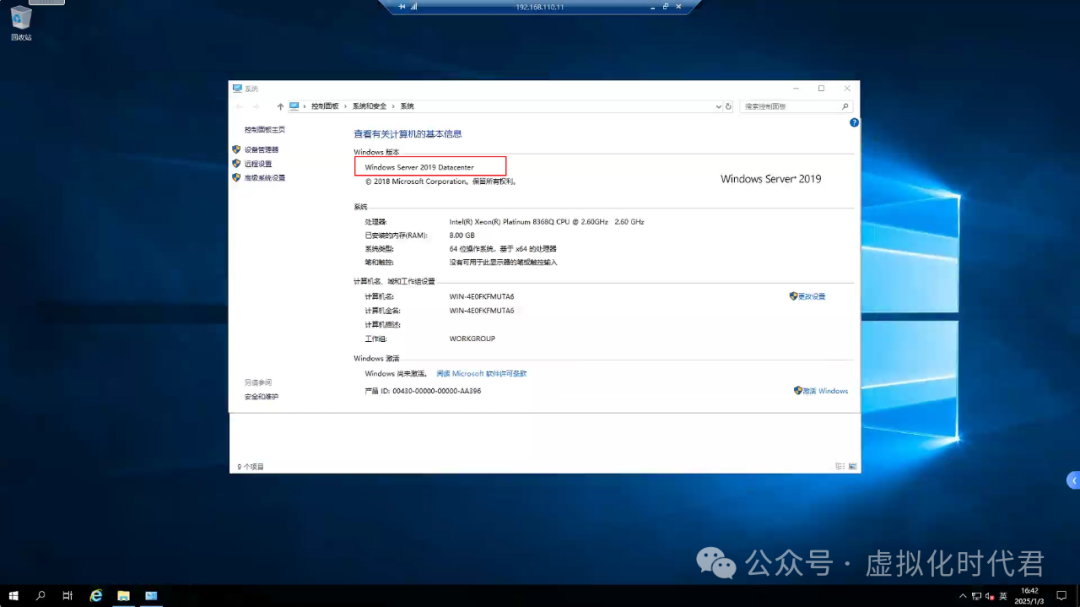Navigate to 控制面板 in the breadcrumb

[x=325, y=107]
